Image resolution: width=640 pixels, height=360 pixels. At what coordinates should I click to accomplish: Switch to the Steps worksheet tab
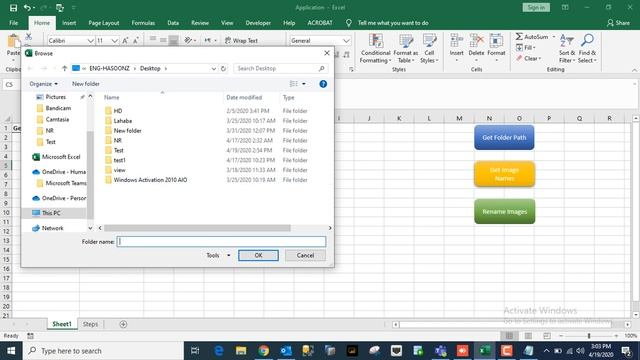(90, 324)
